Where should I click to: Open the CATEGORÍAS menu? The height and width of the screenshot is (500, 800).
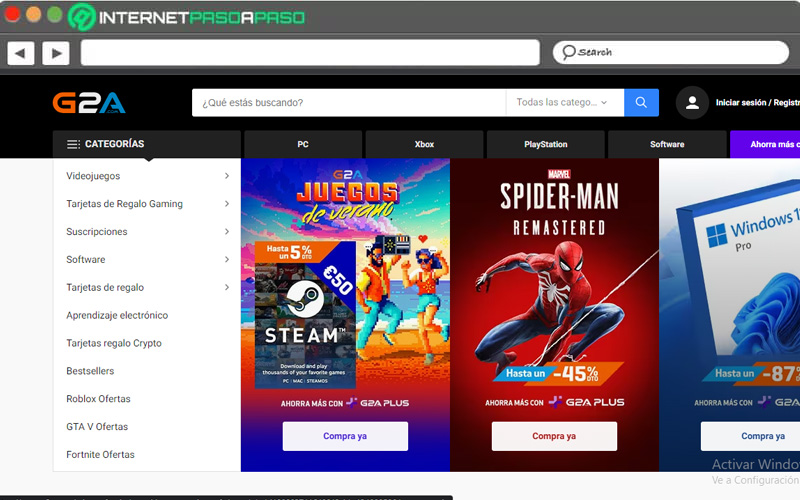pos(146,144)
